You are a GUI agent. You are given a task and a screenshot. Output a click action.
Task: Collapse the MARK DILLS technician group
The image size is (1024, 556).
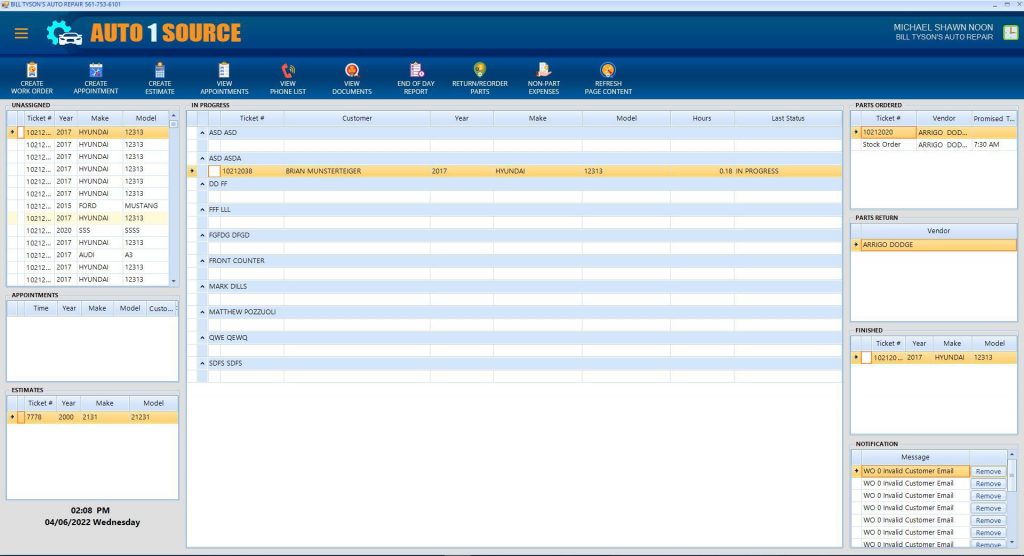pos(202,287)
